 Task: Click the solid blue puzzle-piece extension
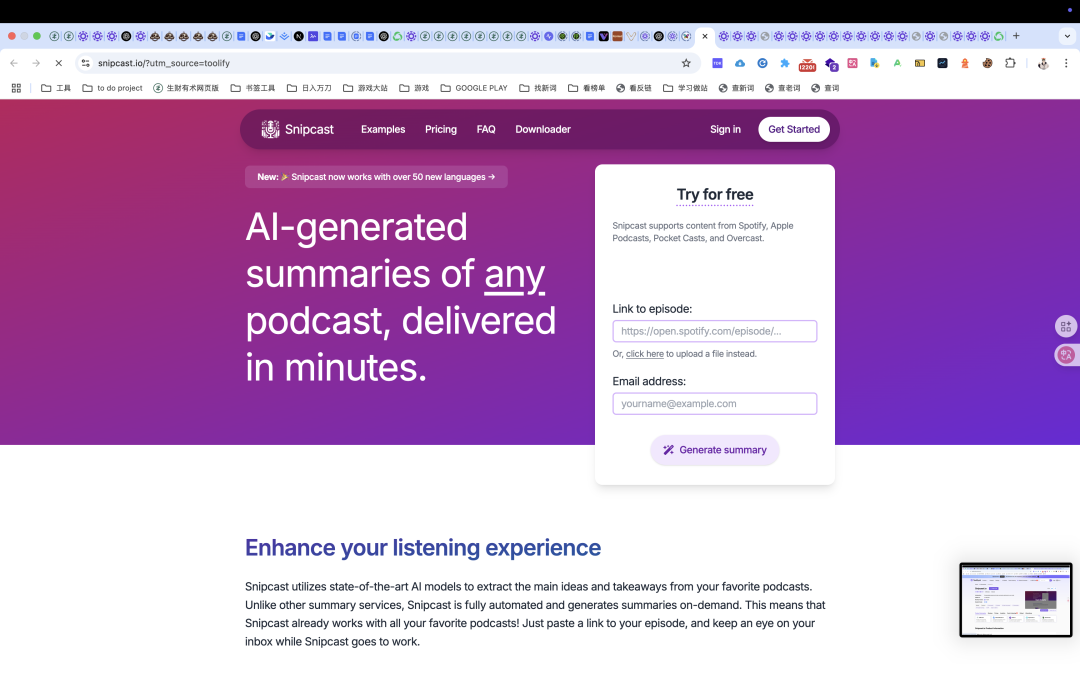point(785,63)
